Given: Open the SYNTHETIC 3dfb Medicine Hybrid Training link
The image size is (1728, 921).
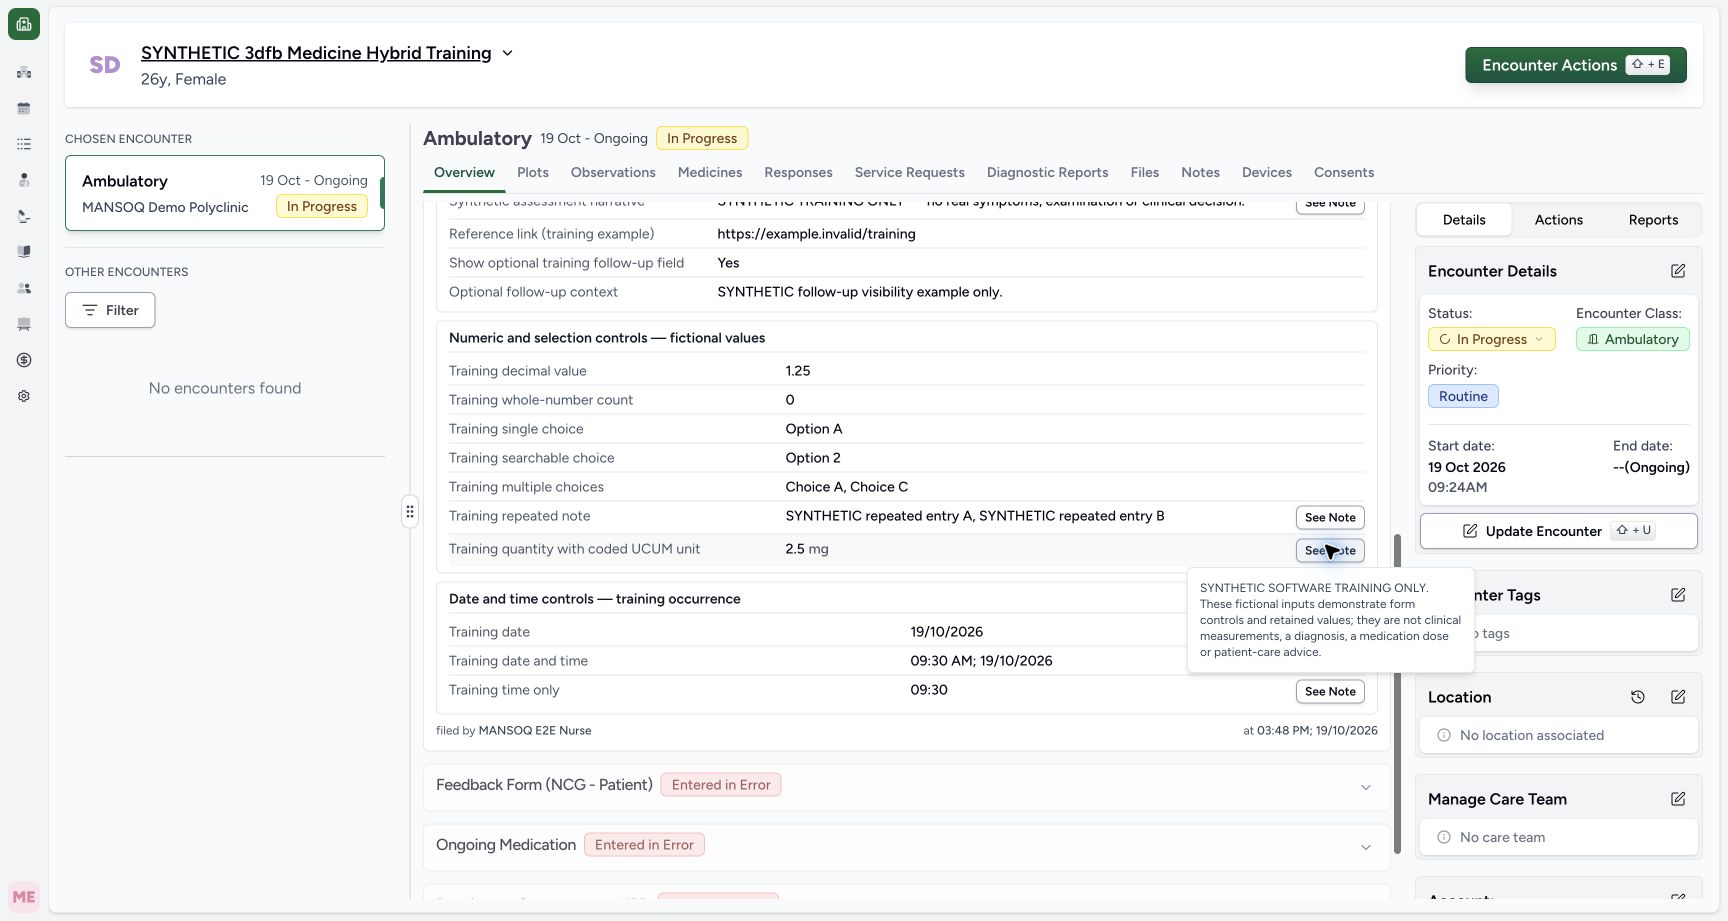Looking at the screenshot, I should coord(316,53).
